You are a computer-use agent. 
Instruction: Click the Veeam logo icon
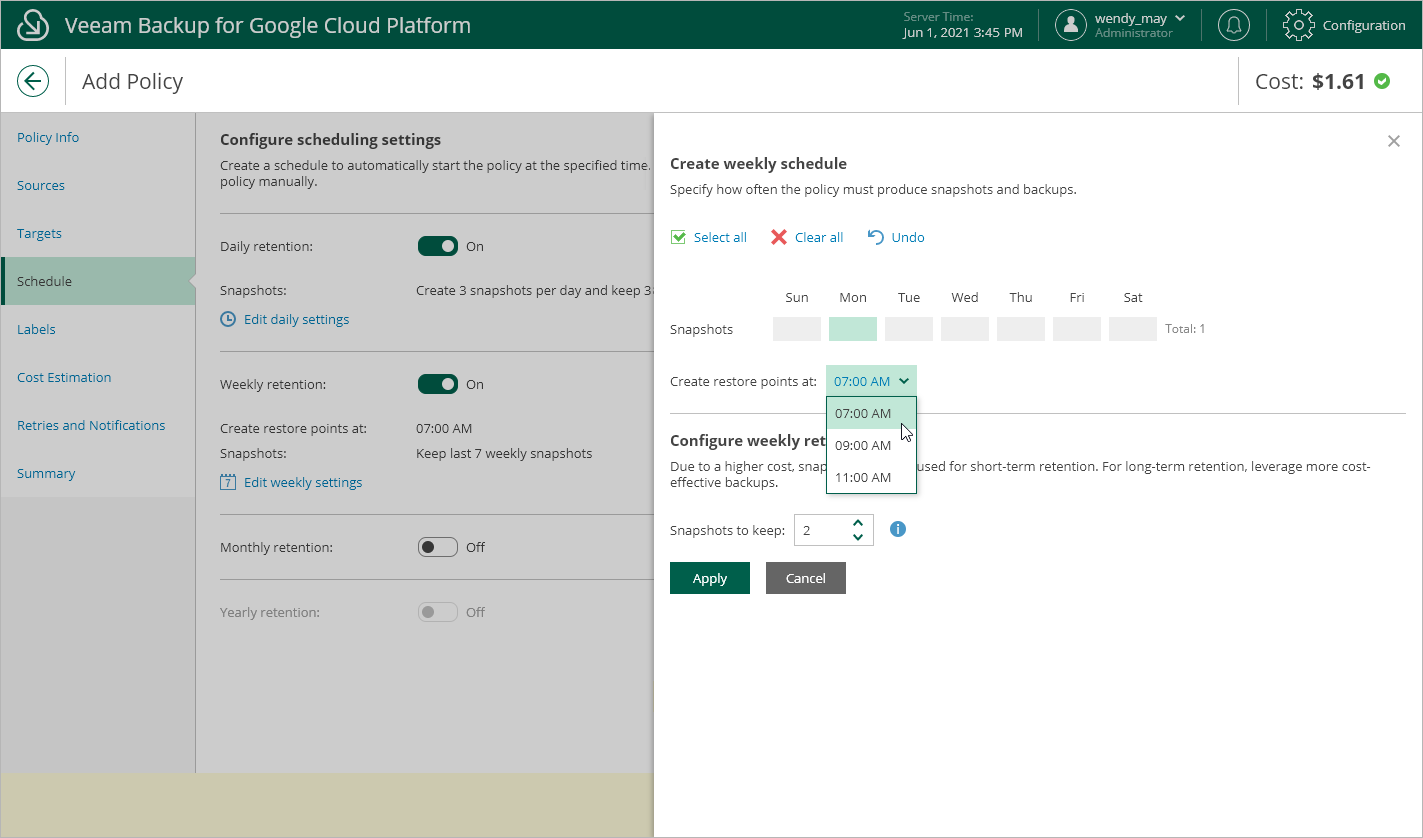pos(34,25)
